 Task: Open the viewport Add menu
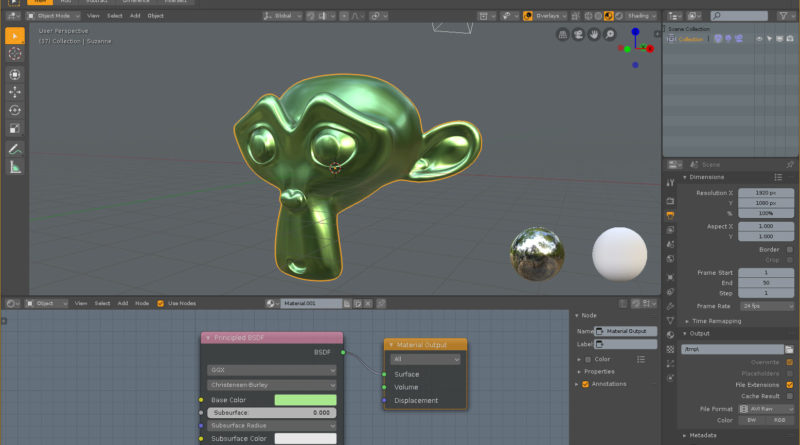(135, 16)
